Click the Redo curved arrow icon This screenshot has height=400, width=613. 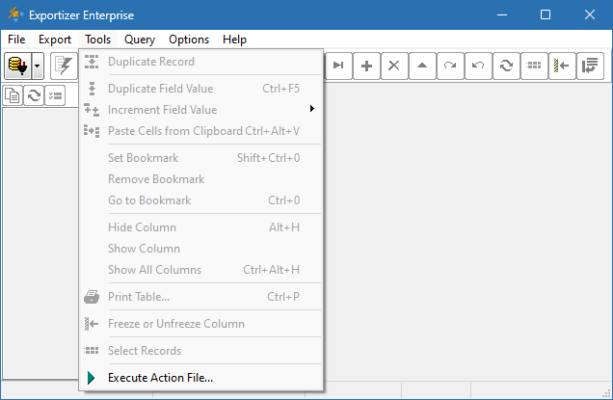pyautogui.click(x=450, y=66)
